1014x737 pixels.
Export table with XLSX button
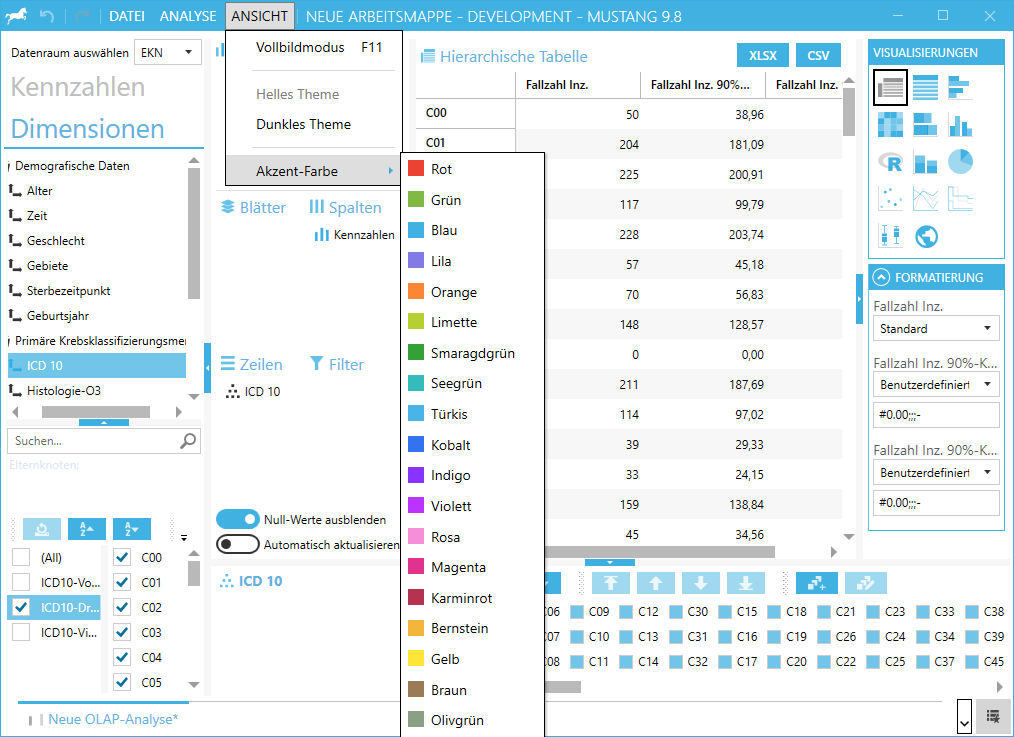point(763,55)
